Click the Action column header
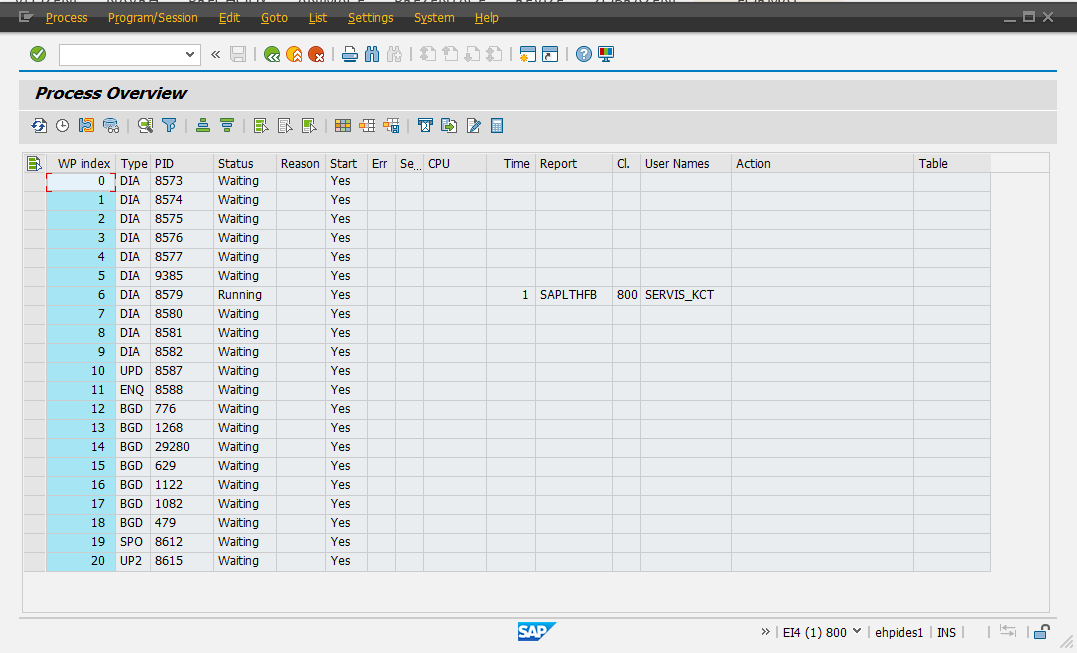 pyautogui.click(x=822, y=163)
